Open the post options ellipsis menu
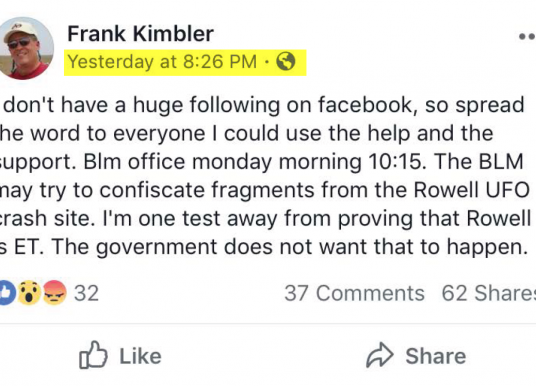This screenshot has height=386, width=536. click(527, 36)
